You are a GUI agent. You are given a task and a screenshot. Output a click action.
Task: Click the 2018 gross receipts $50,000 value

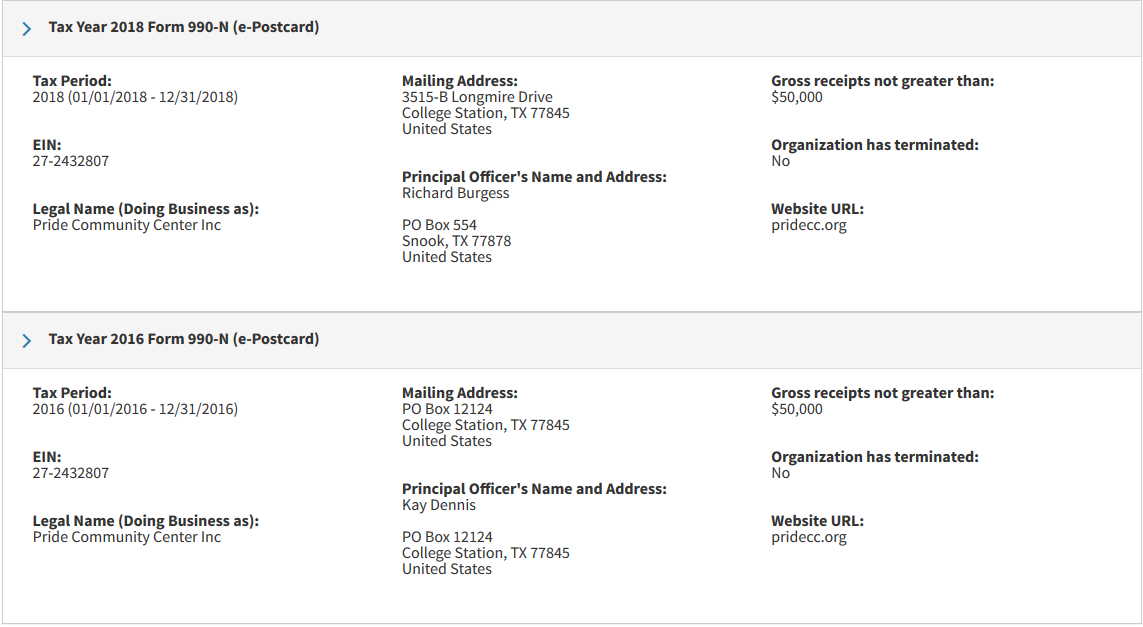(x=797, y=97)
